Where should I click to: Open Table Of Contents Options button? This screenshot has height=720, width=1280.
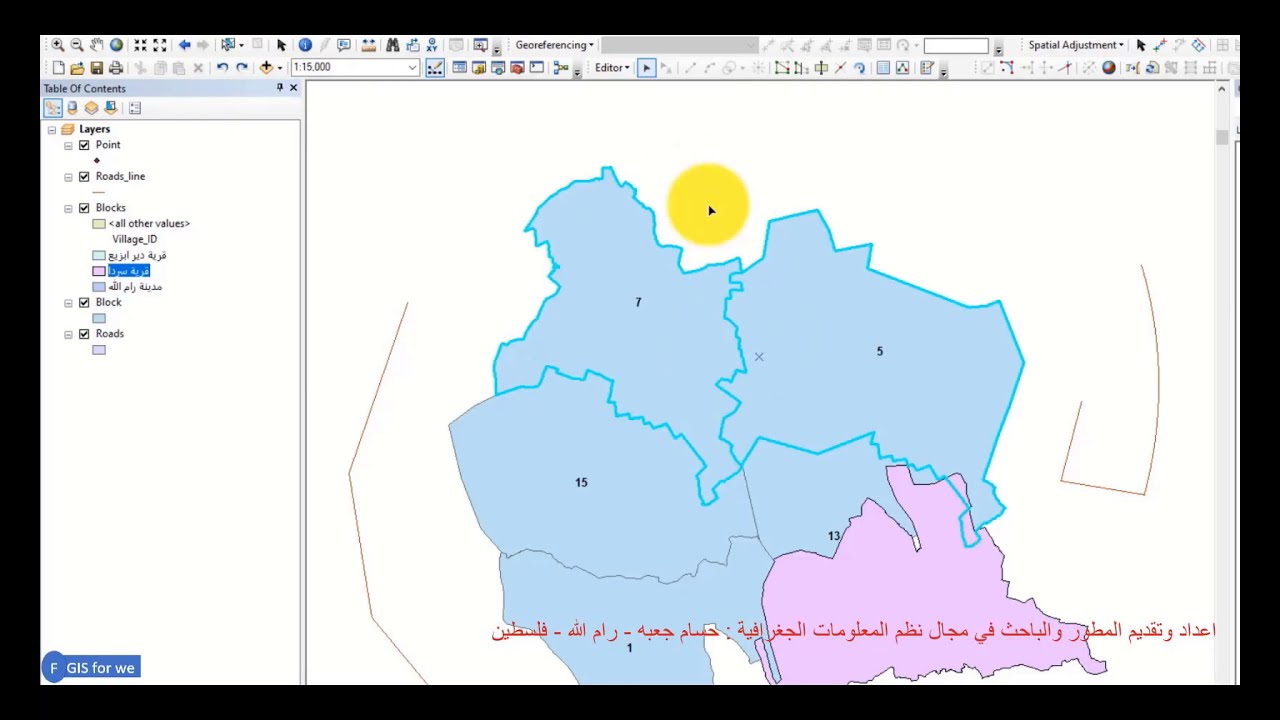[135, 108]
